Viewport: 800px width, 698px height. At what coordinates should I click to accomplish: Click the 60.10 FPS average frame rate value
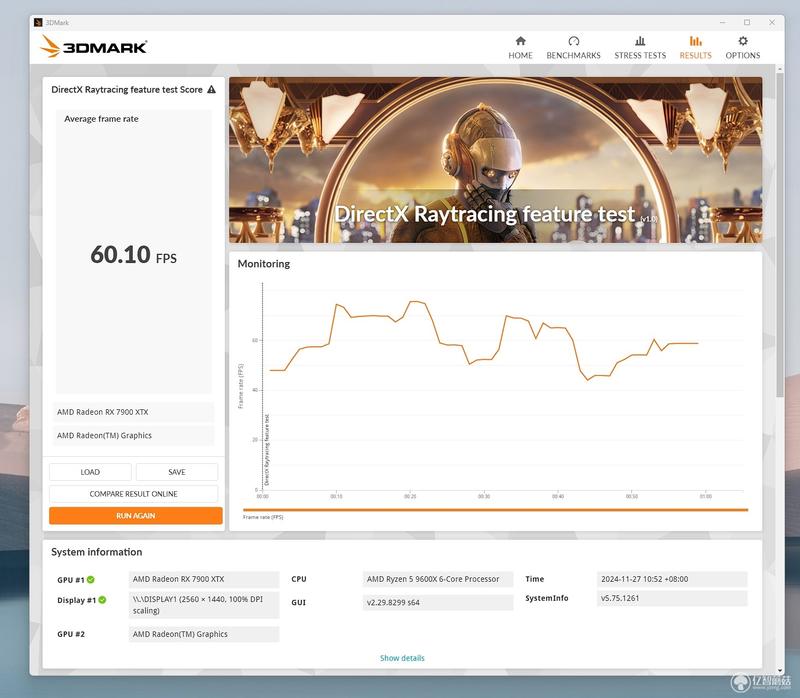[134, 255]
